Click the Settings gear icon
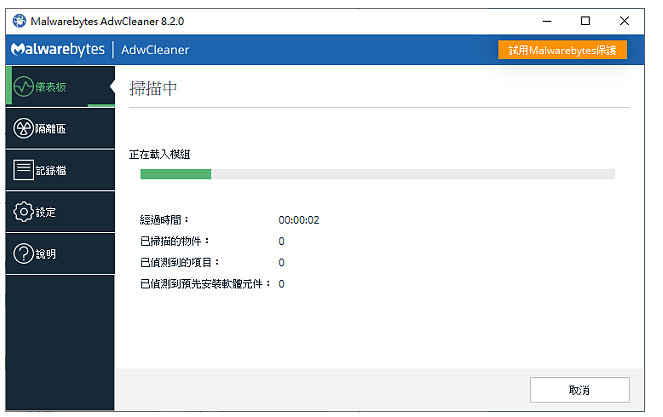The height and width of the screenshot is (417, 663). click(x=24, y=212)
